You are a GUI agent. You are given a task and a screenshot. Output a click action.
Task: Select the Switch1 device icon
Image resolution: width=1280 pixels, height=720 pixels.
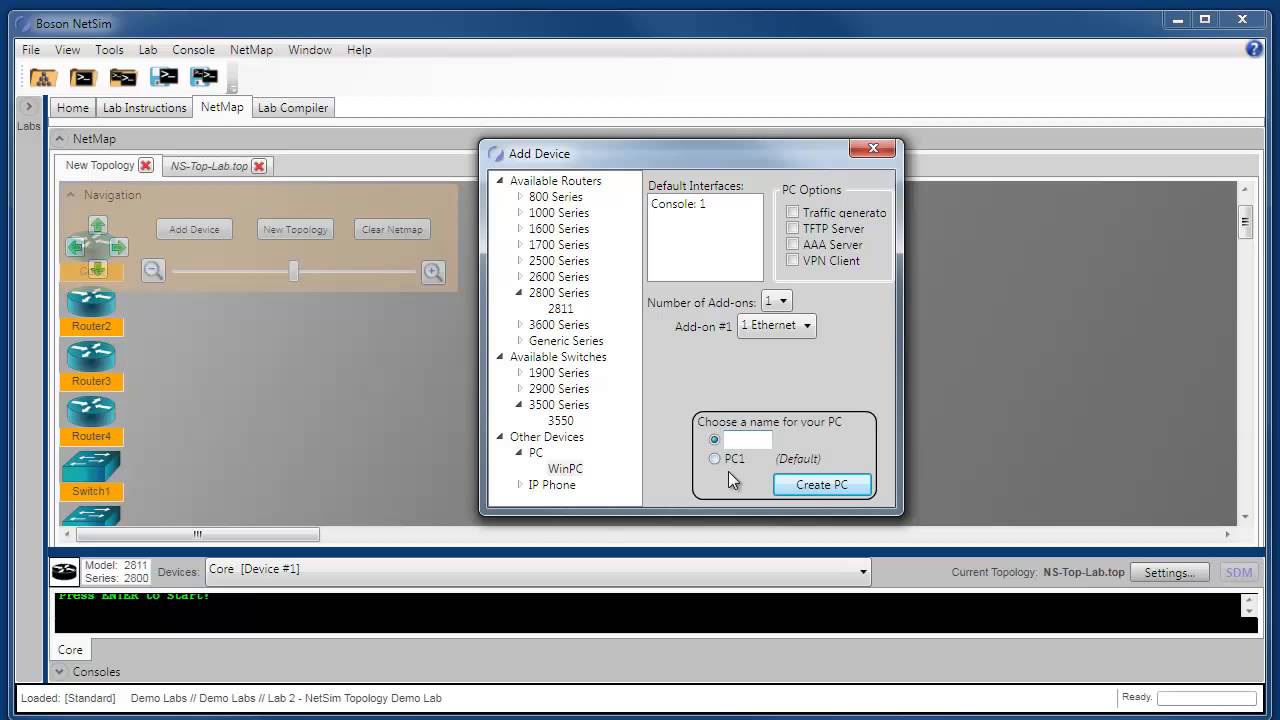tap(91, 467)
